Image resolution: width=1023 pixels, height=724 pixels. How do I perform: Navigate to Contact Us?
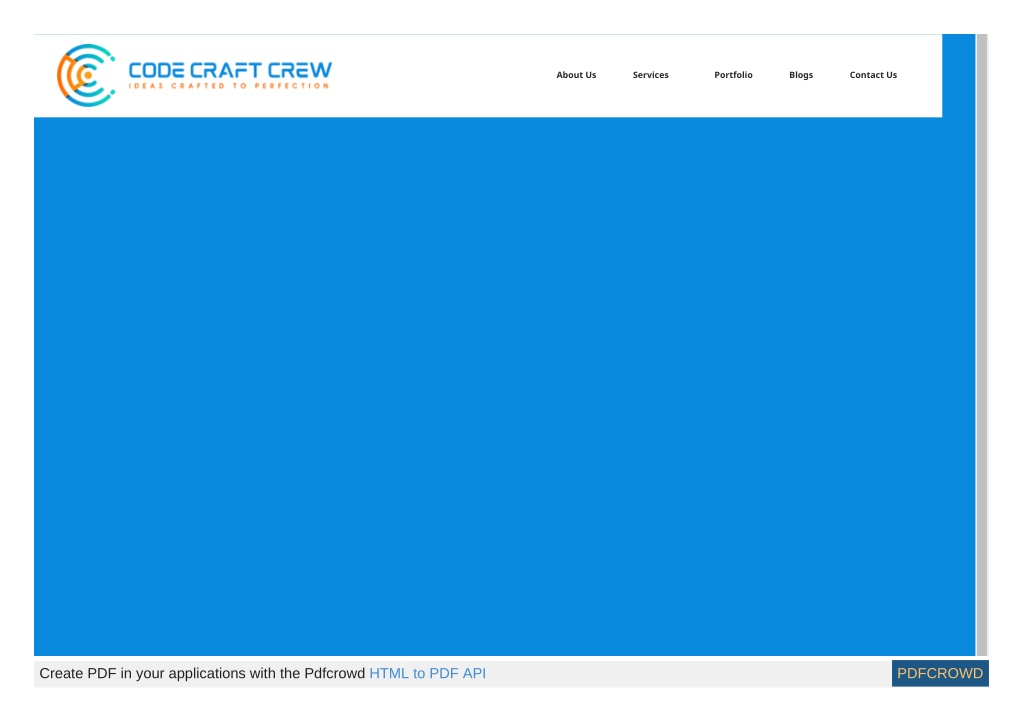873,75
